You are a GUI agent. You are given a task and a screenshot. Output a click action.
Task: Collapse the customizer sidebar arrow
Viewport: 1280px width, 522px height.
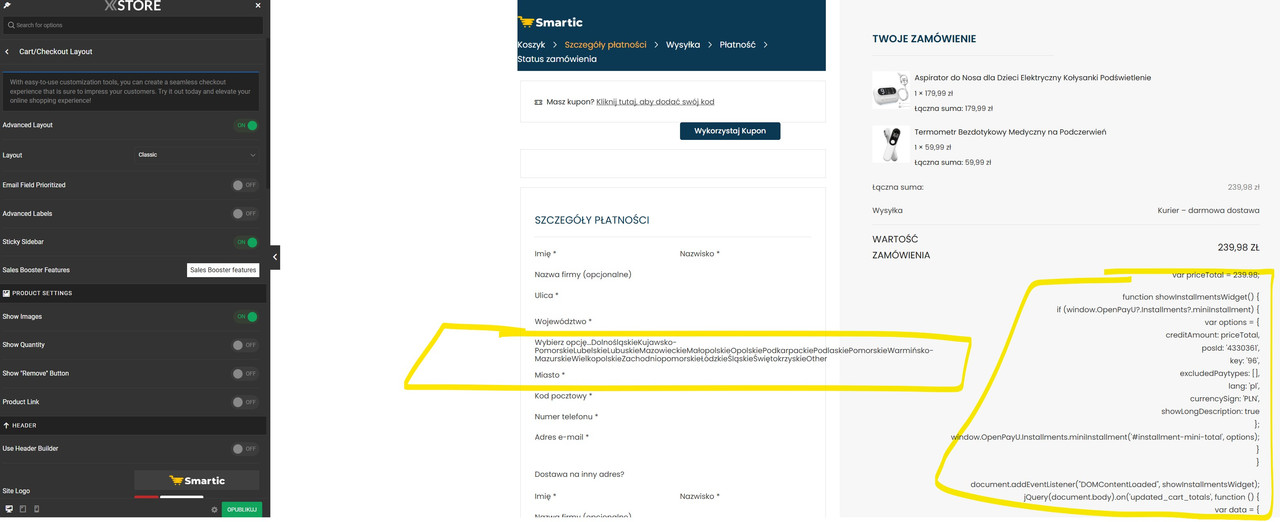click(x=275, y=257)
